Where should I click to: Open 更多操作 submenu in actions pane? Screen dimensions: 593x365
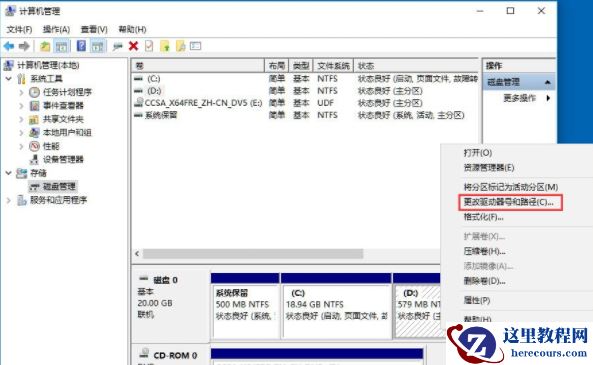click(519, 98)
